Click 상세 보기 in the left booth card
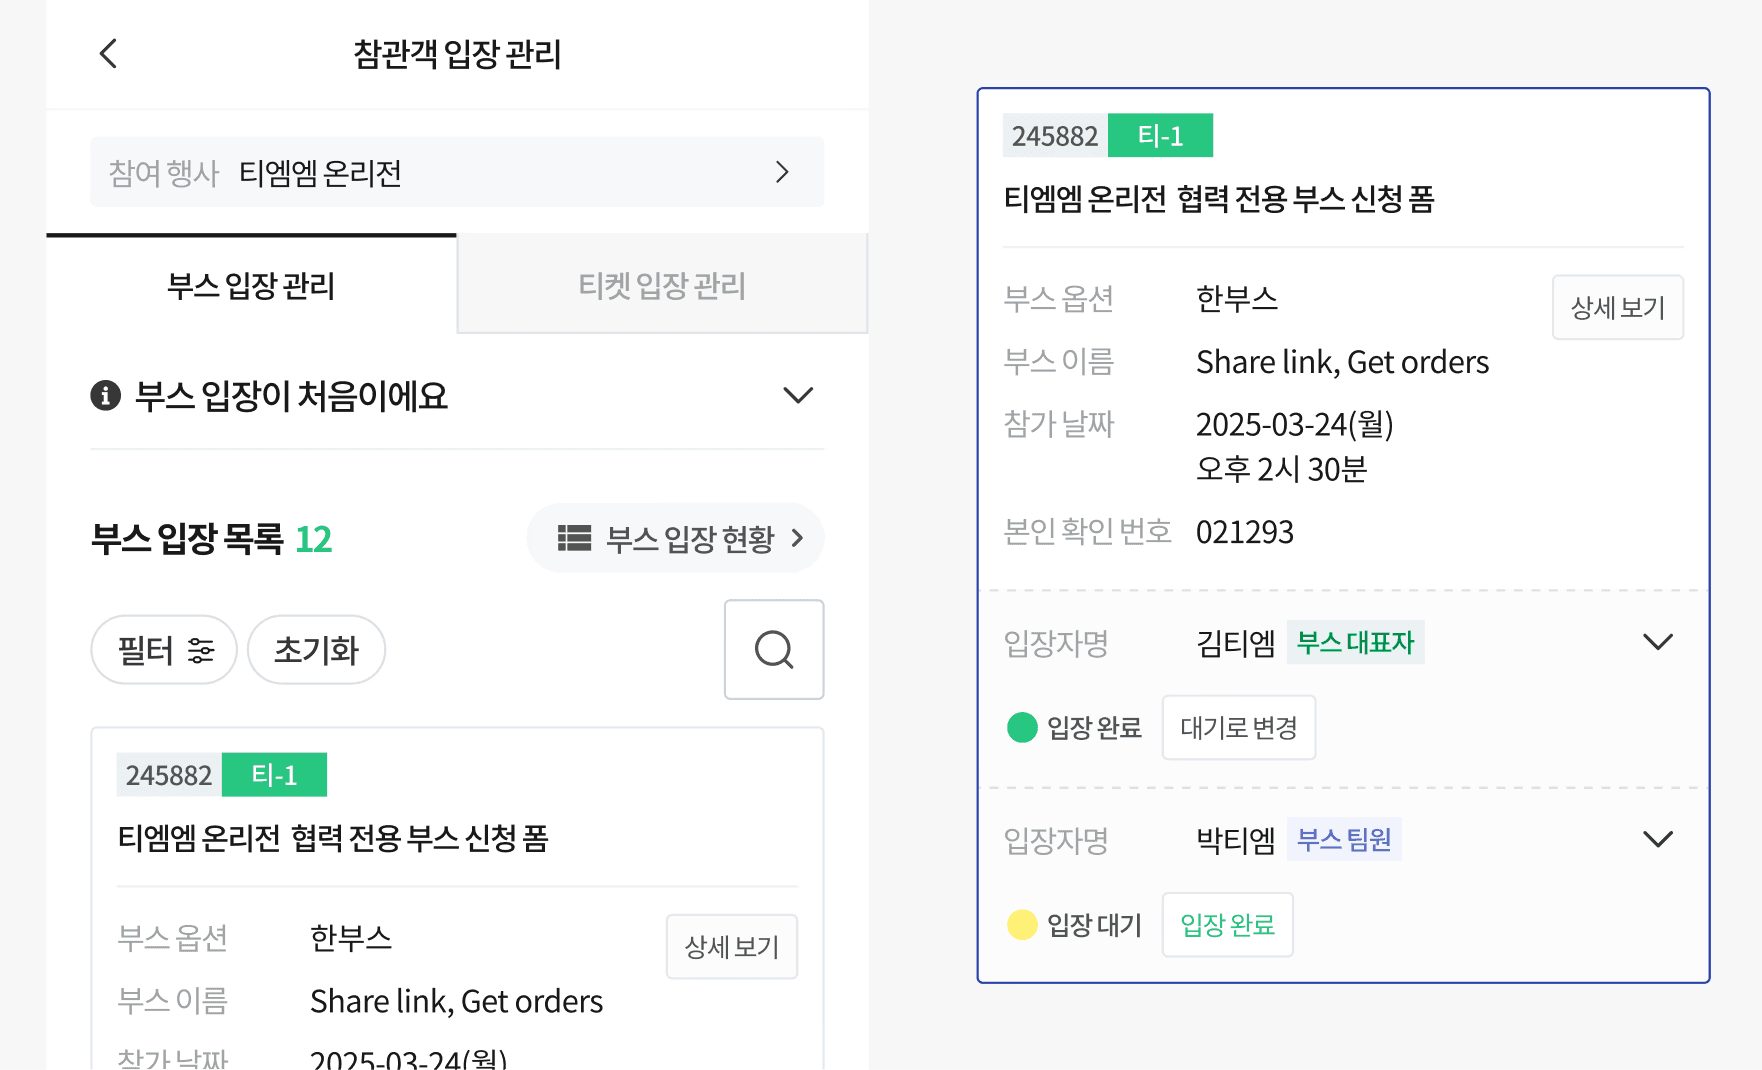This screenshot has width=1762, height=1070. click(732, 946)
